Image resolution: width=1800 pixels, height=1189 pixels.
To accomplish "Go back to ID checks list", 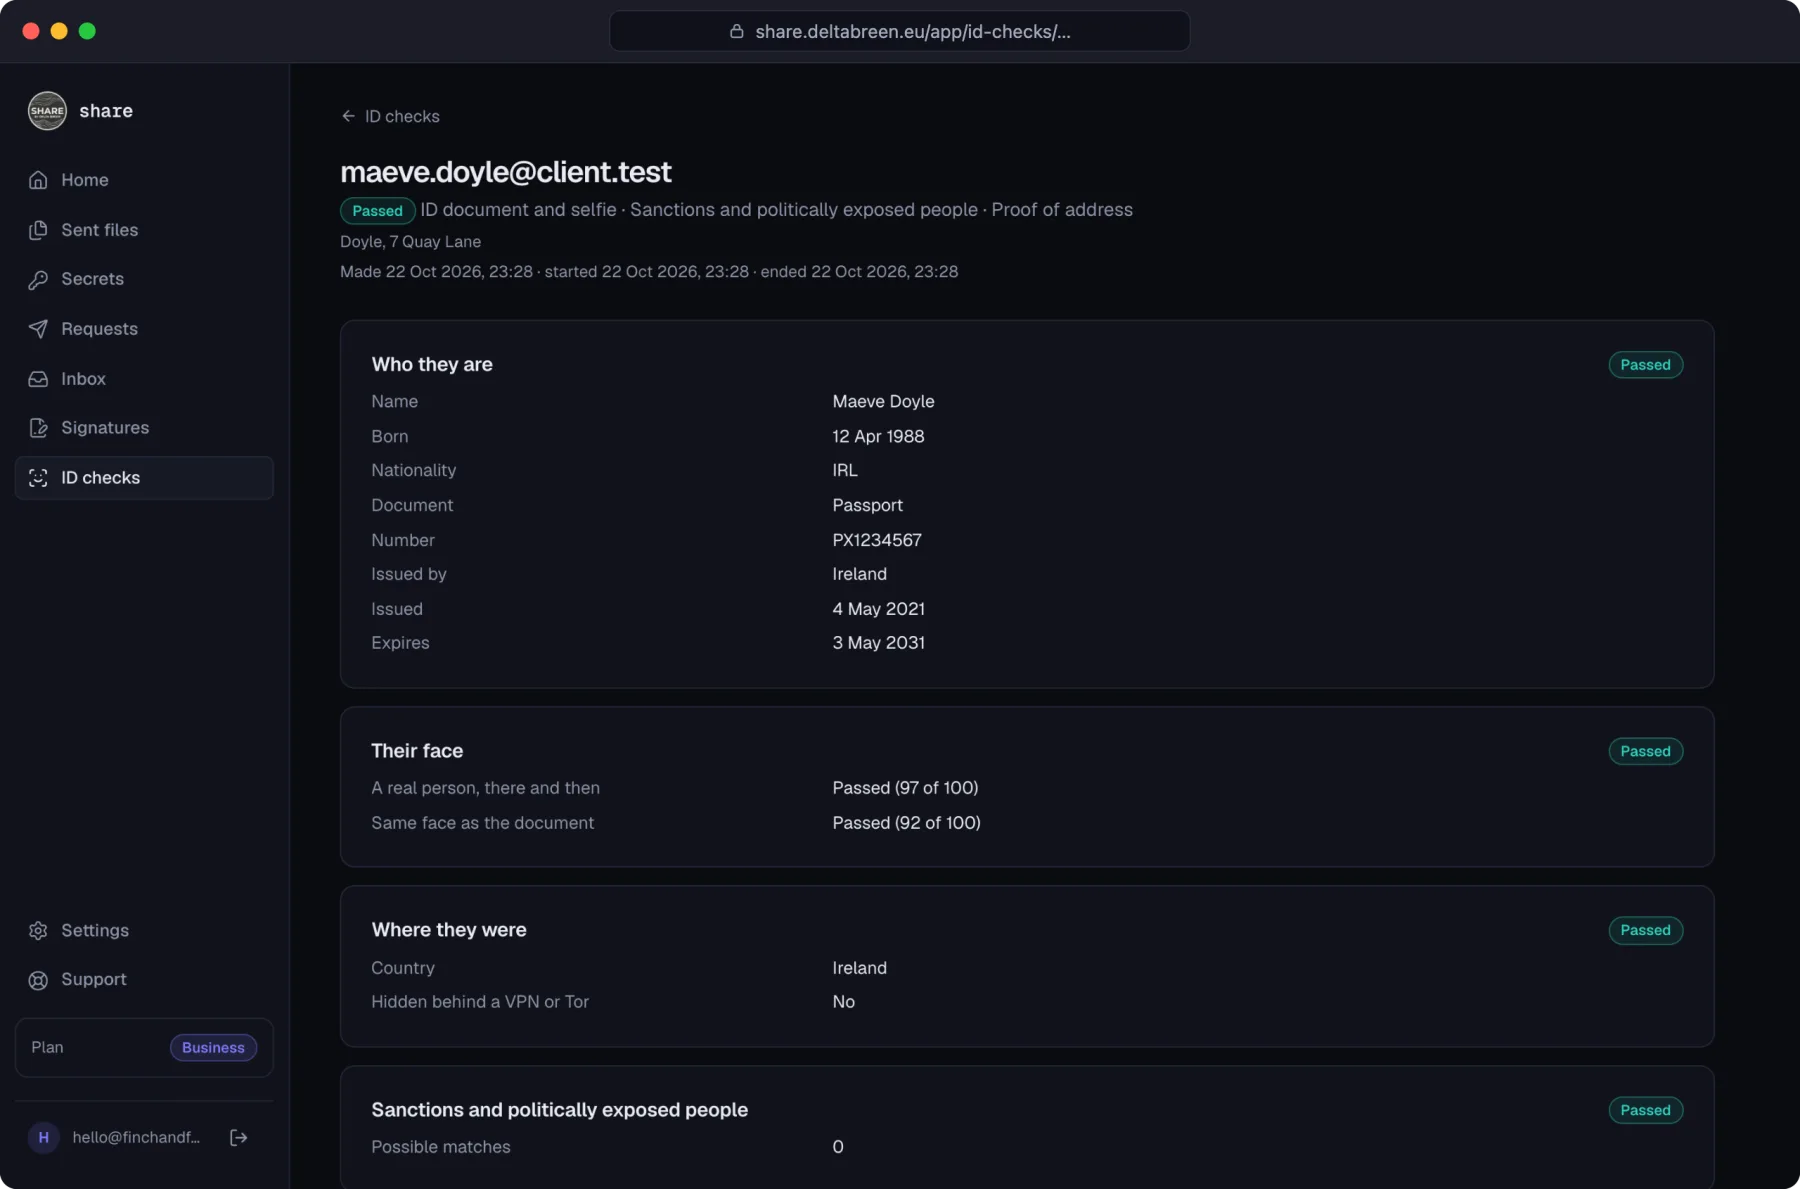I will 390,116.
